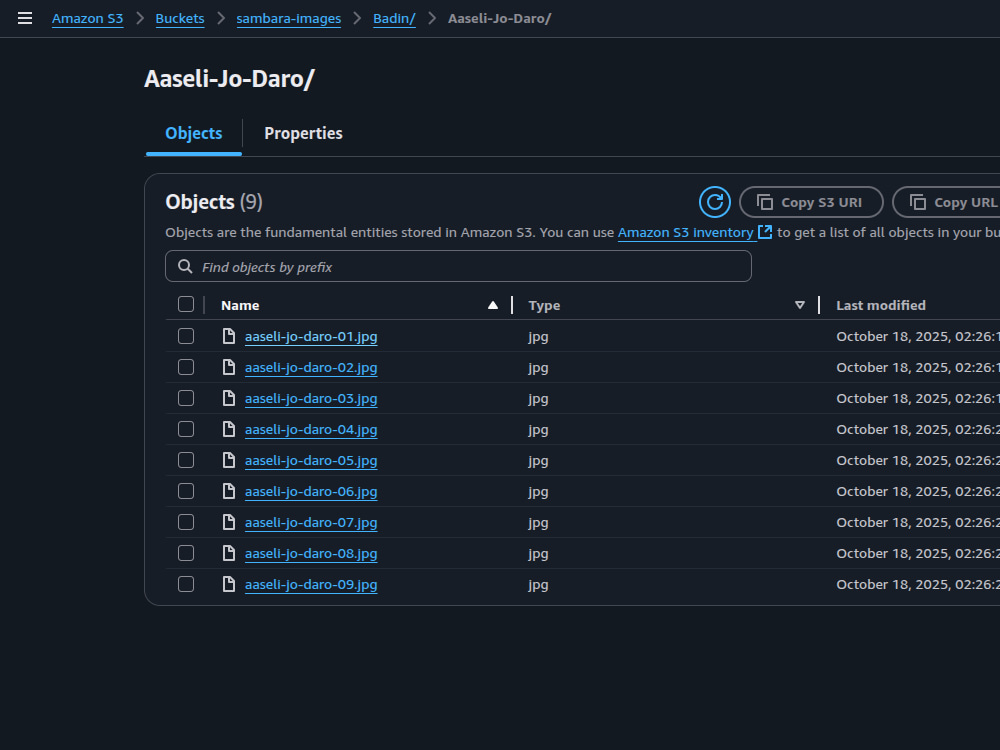This screenshot has height=750, width=1000.
Task: Sort by Type using the down arrow
Action: tap(800, 305)
